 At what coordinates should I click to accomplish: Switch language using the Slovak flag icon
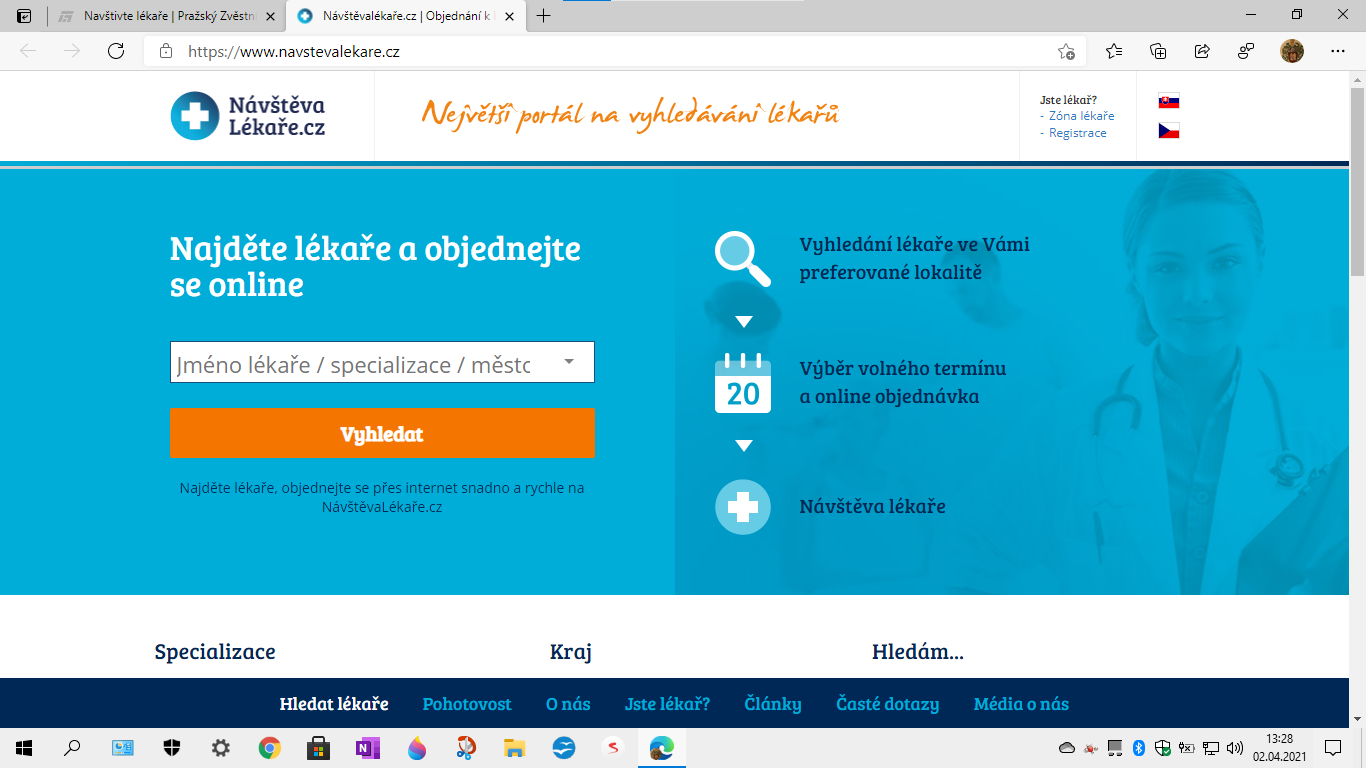tap(1168, 100)
